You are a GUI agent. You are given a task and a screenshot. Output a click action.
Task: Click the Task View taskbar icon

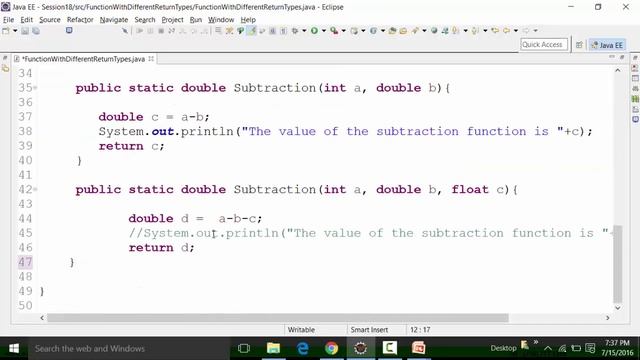point(244,348)
